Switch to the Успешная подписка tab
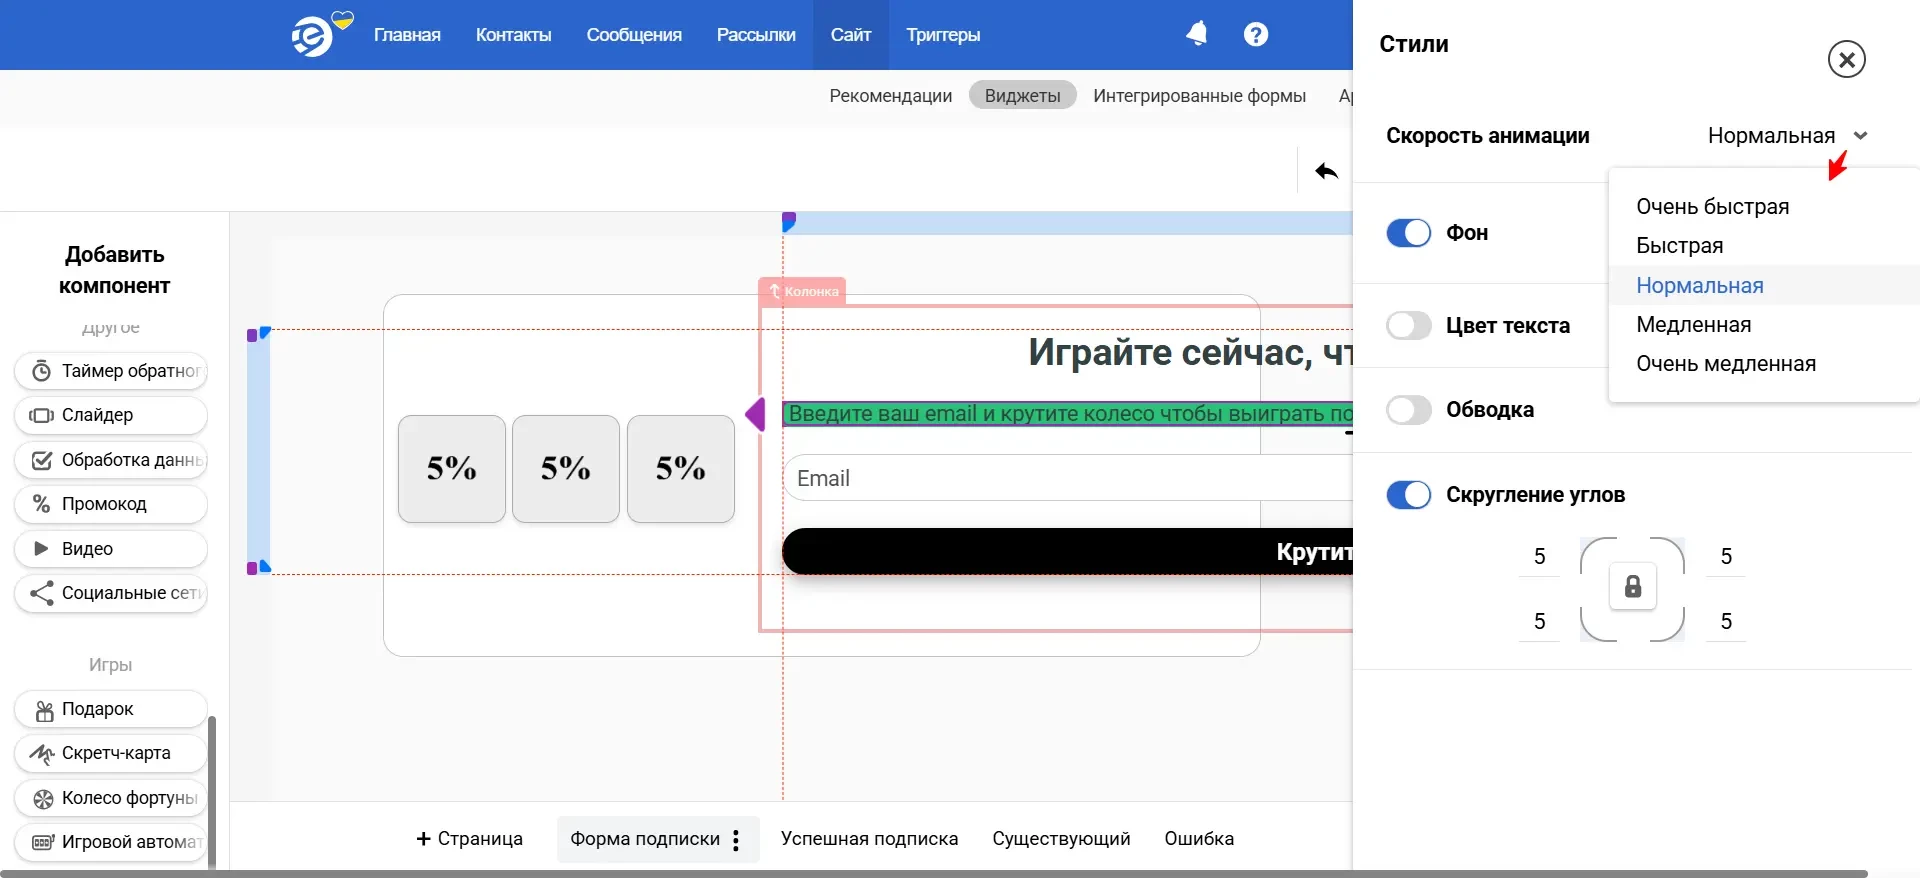The image size is (1920, 878). [x=868, y=839]
